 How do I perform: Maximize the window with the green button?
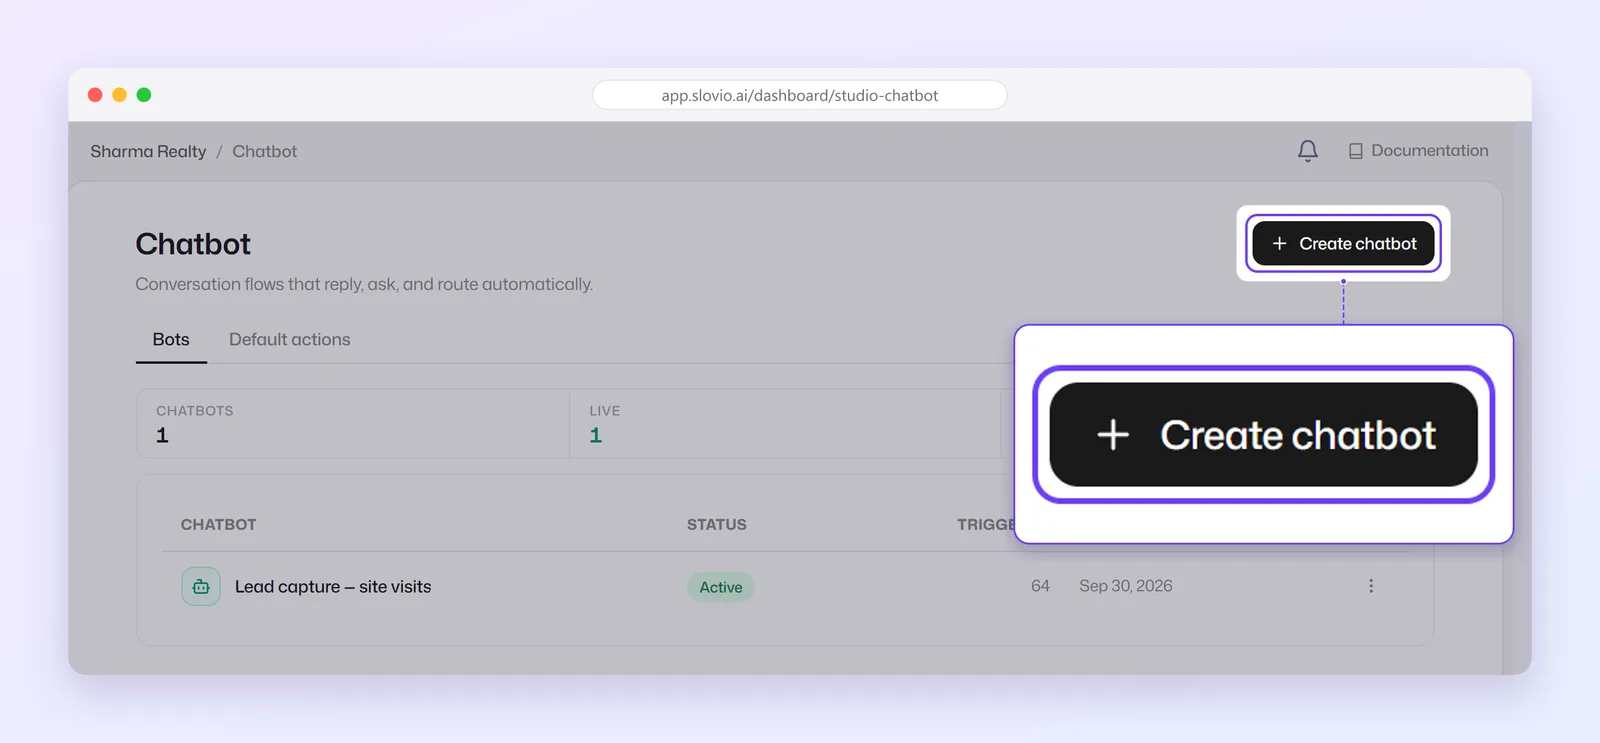click(x=144, y=95)
